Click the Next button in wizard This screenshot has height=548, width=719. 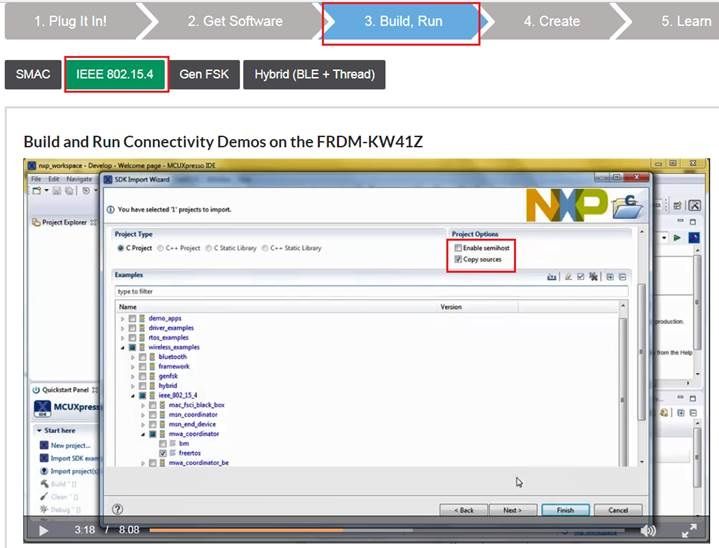(513, 510)
